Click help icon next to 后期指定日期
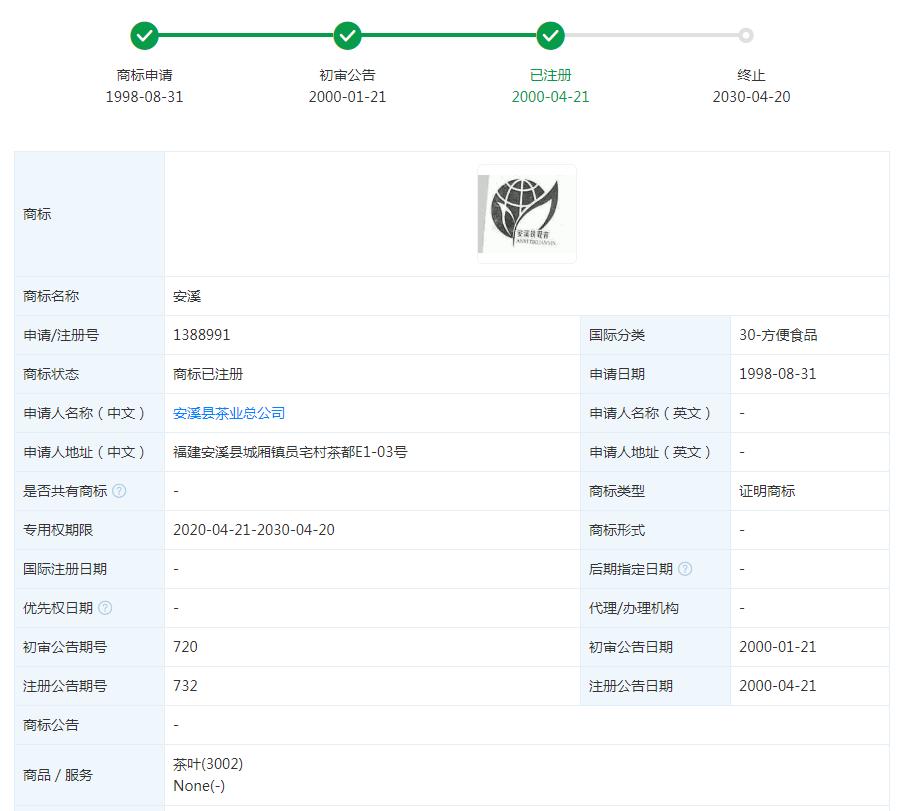Image resolution: width=912 pixels, height=811 pixels. [685, 569]
